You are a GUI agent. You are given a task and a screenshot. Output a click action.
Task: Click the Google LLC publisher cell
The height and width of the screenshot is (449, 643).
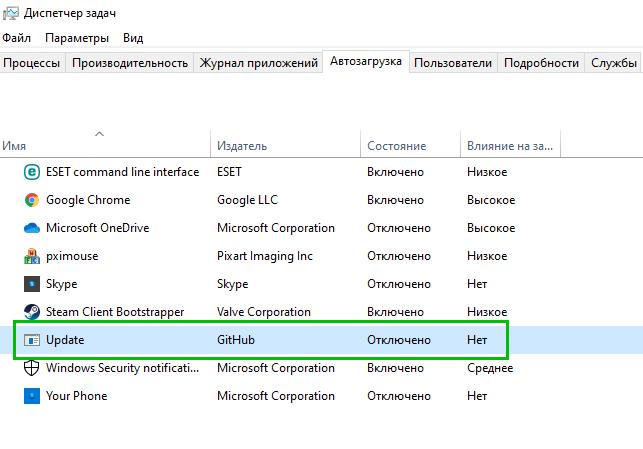pyautogui.click(x=247, y=200)
